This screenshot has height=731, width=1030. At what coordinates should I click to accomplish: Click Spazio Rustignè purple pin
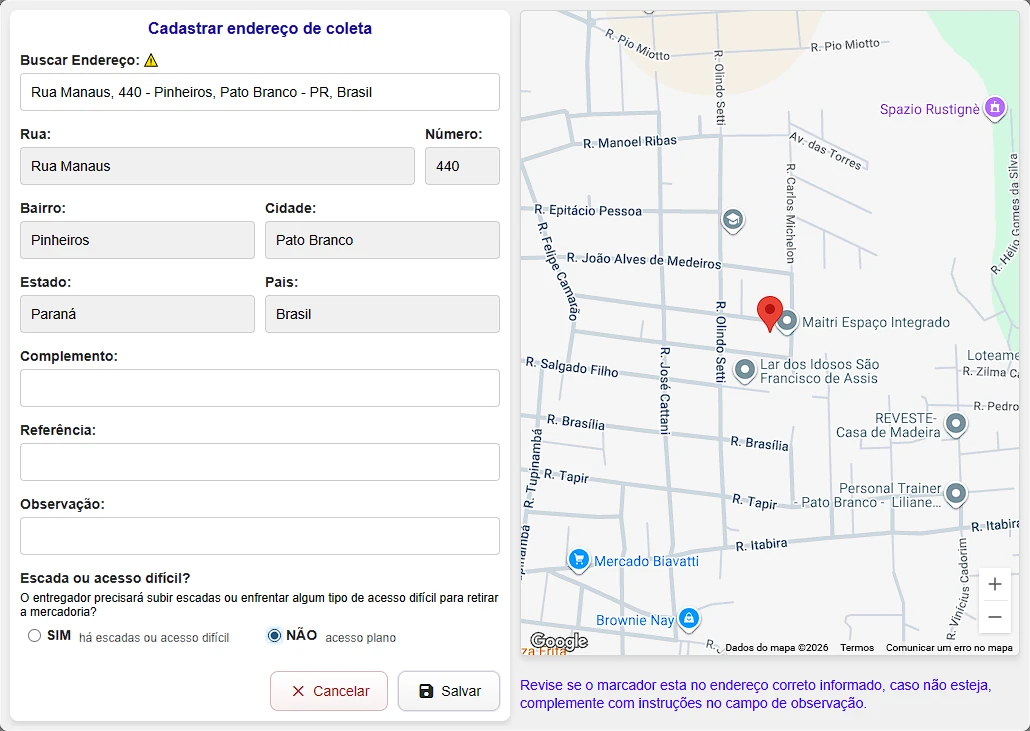click(995, 108)
